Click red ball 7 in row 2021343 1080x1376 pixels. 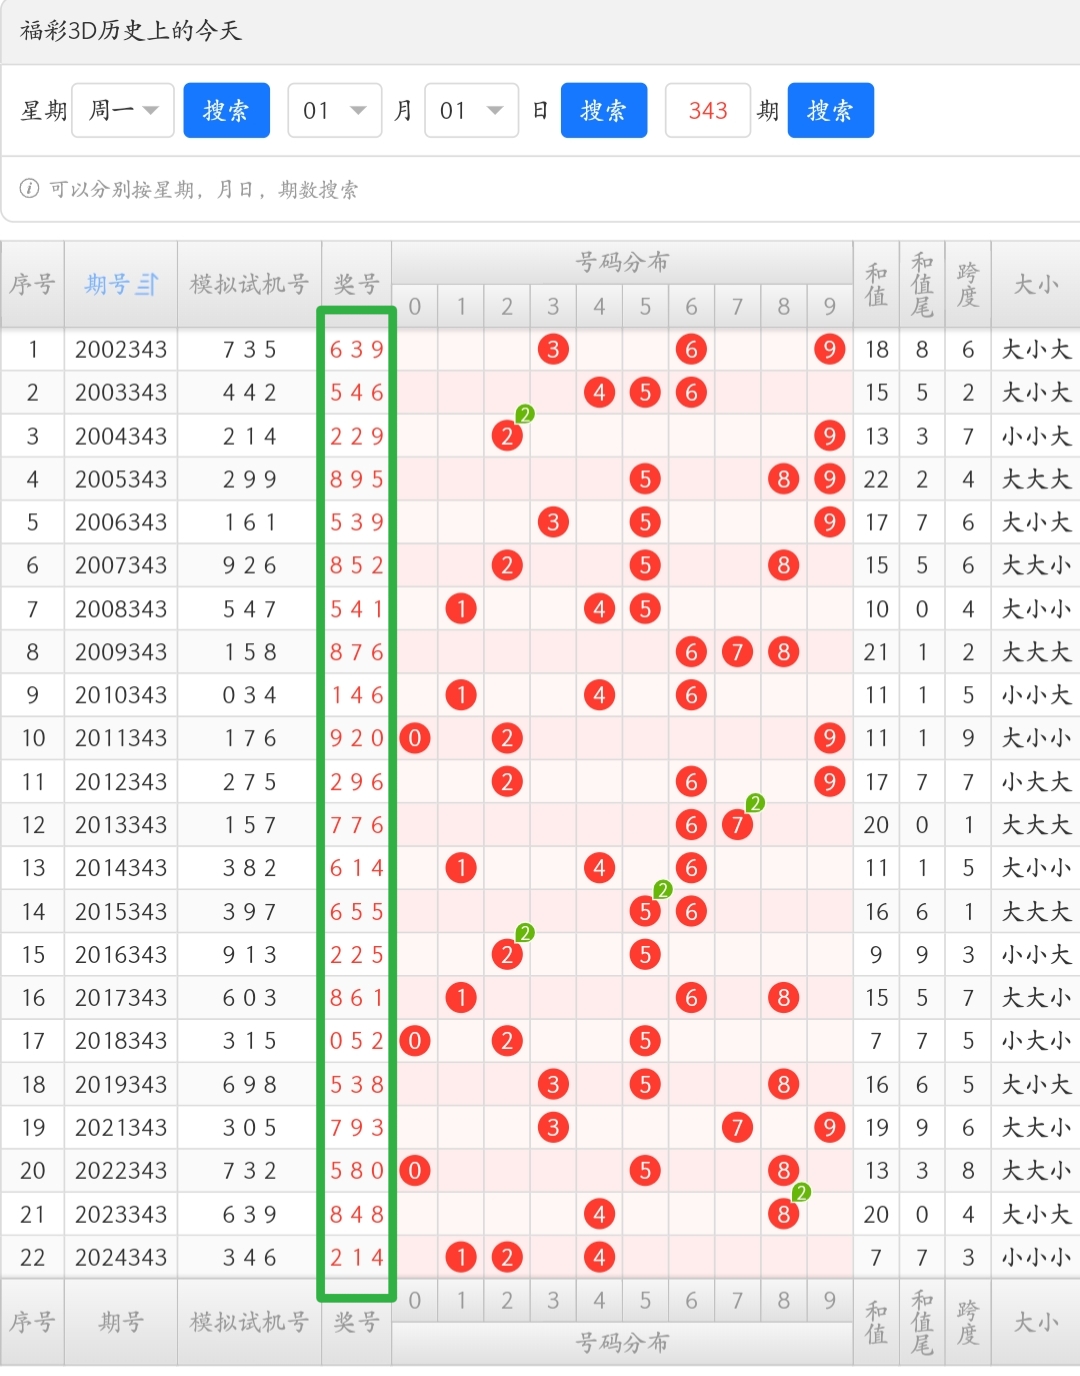point(737,1128)
